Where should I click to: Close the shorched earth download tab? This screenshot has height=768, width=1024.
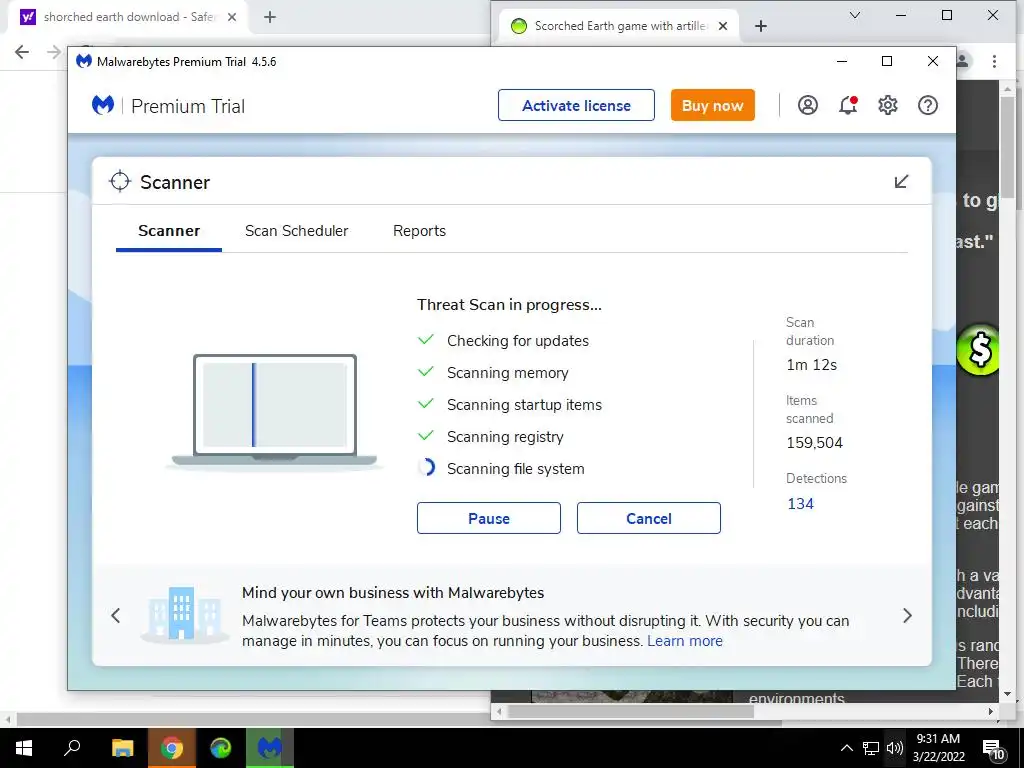point(232,17)
